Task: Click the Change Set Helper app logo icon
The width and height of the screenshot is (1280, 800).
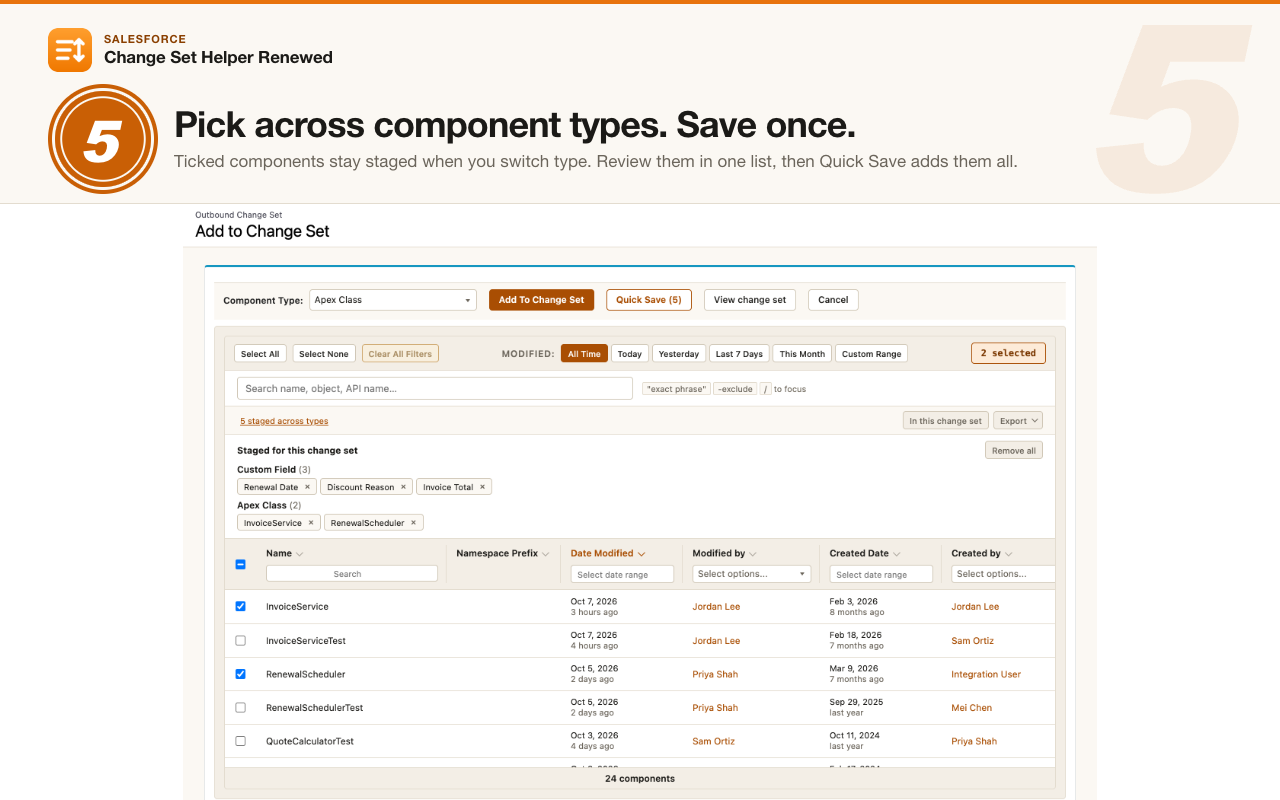Action: pos(70,50)
